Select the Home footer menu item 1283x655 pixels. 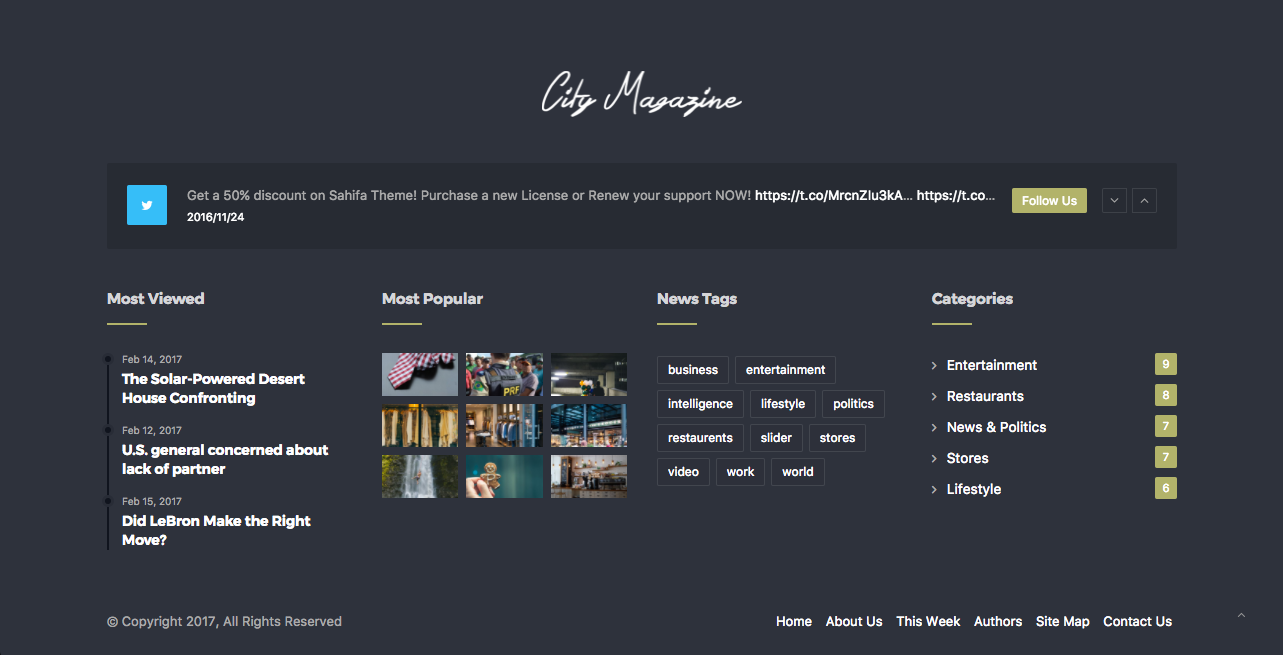point(793,621)
